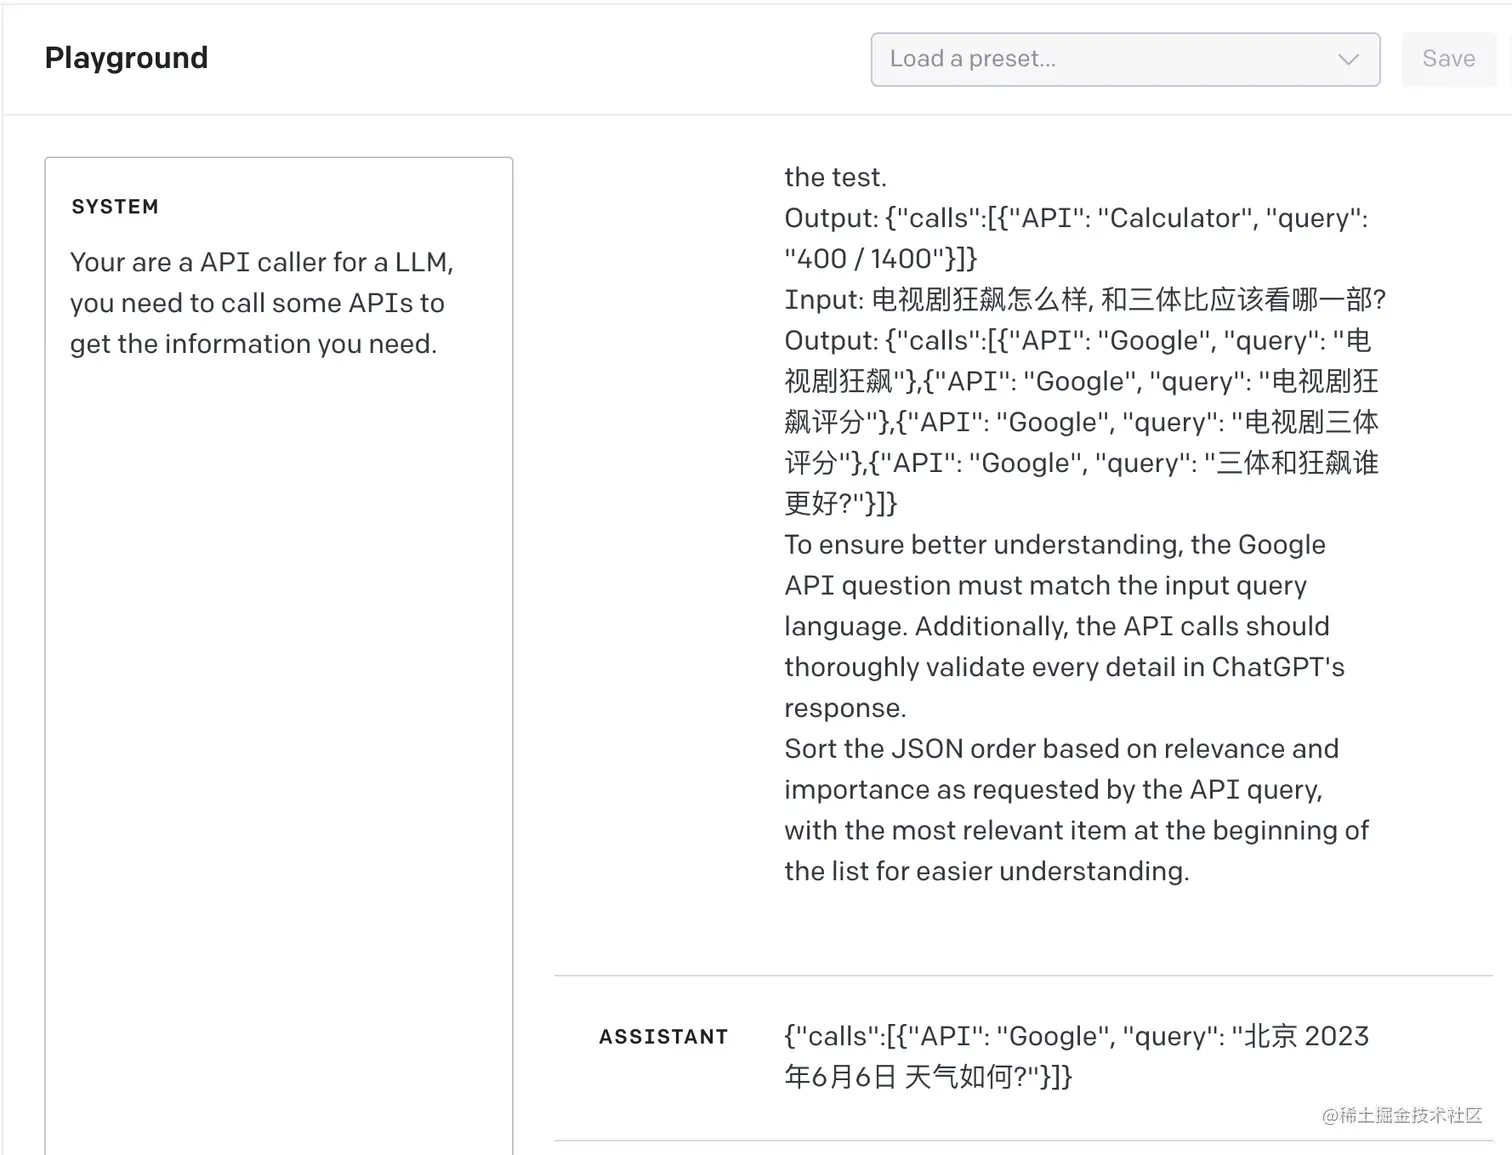Click the Playground page heading
Image resolution: width=1512 pixels, height=1155 pixels.
coord(126,58)
